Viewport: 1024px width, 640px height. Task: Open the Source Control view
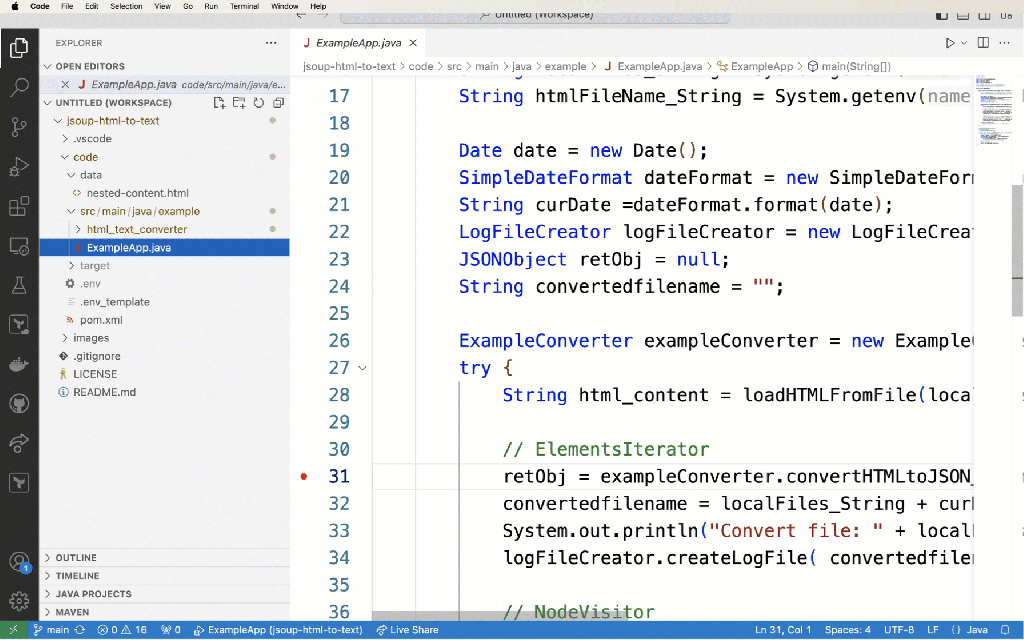point(19,127)
